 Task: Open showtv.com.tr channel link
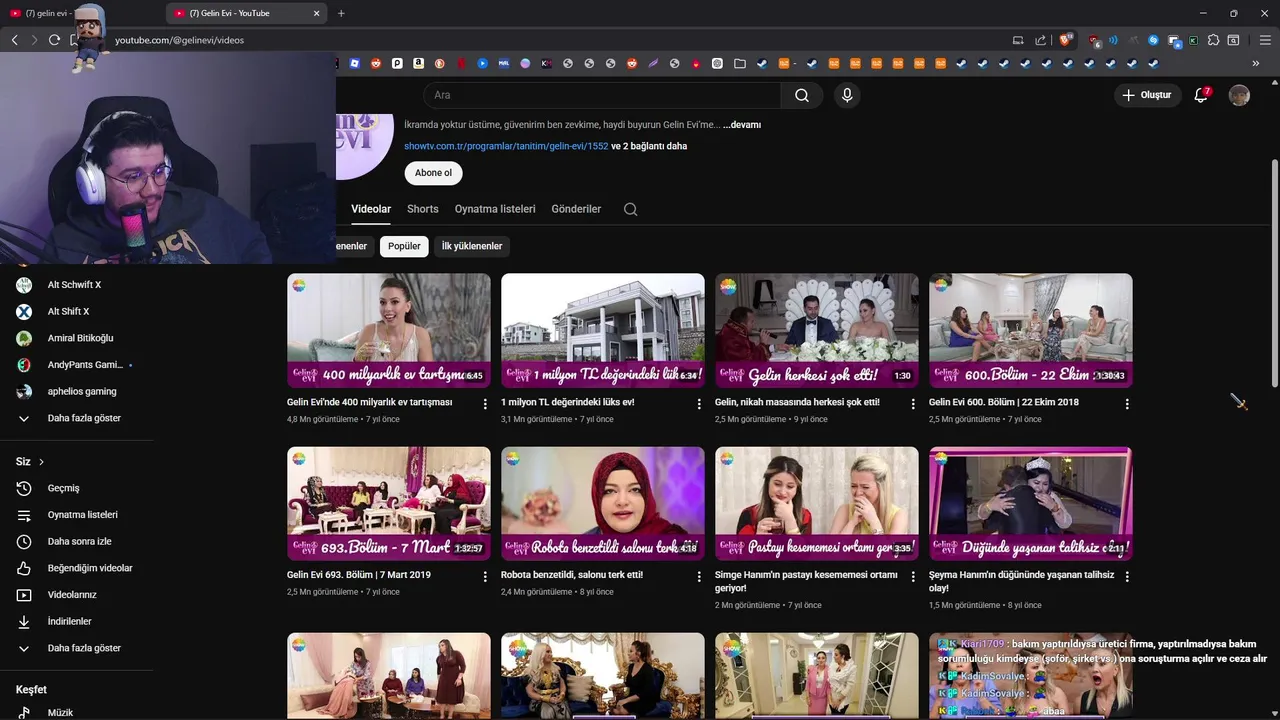[x=506, y=146]
